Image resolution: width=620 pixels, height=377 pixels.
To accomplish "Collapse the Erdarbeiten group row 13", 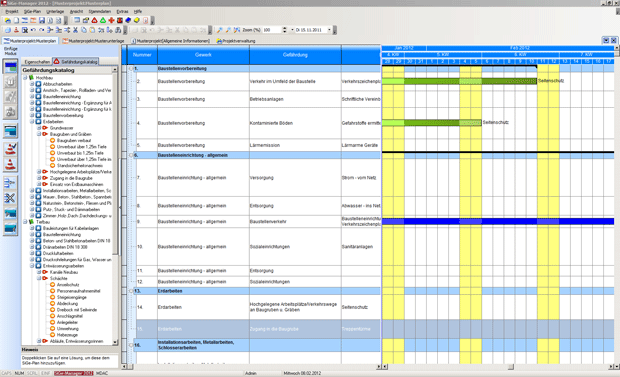I will [131, 291].
